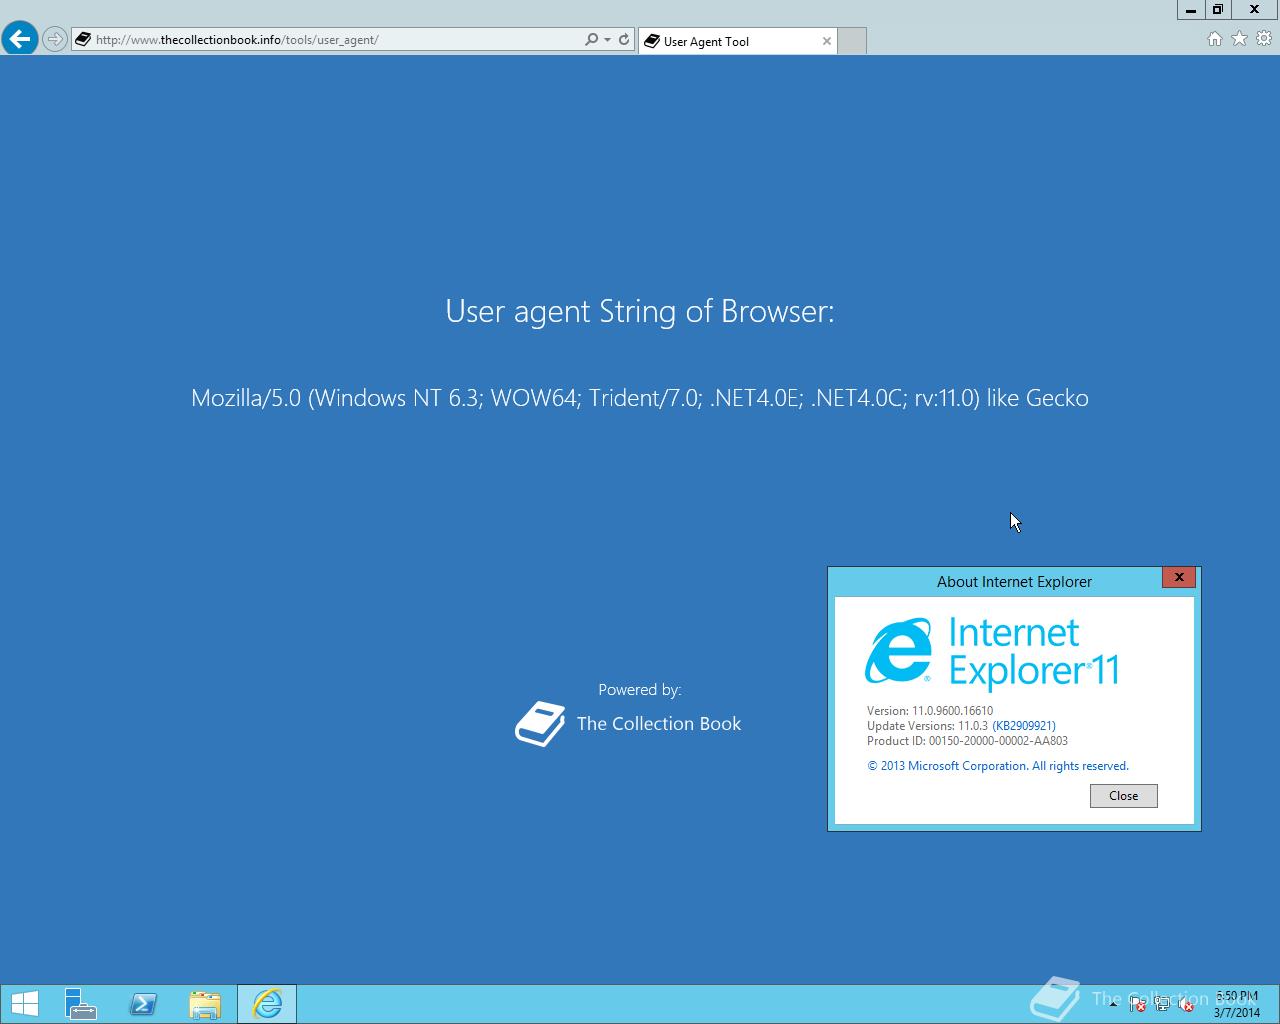Close About Internet Explorer with red X

(x=1179, y=577)
